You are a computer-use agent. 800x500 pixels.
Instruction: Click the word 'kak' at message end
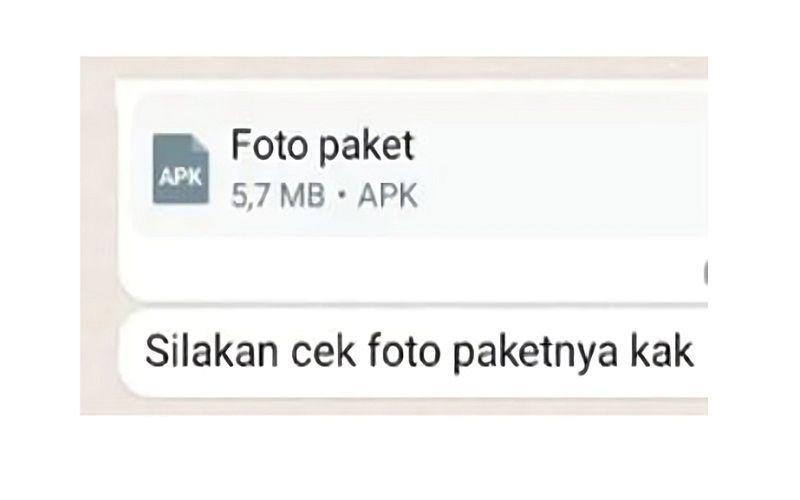tap(662, 351)
